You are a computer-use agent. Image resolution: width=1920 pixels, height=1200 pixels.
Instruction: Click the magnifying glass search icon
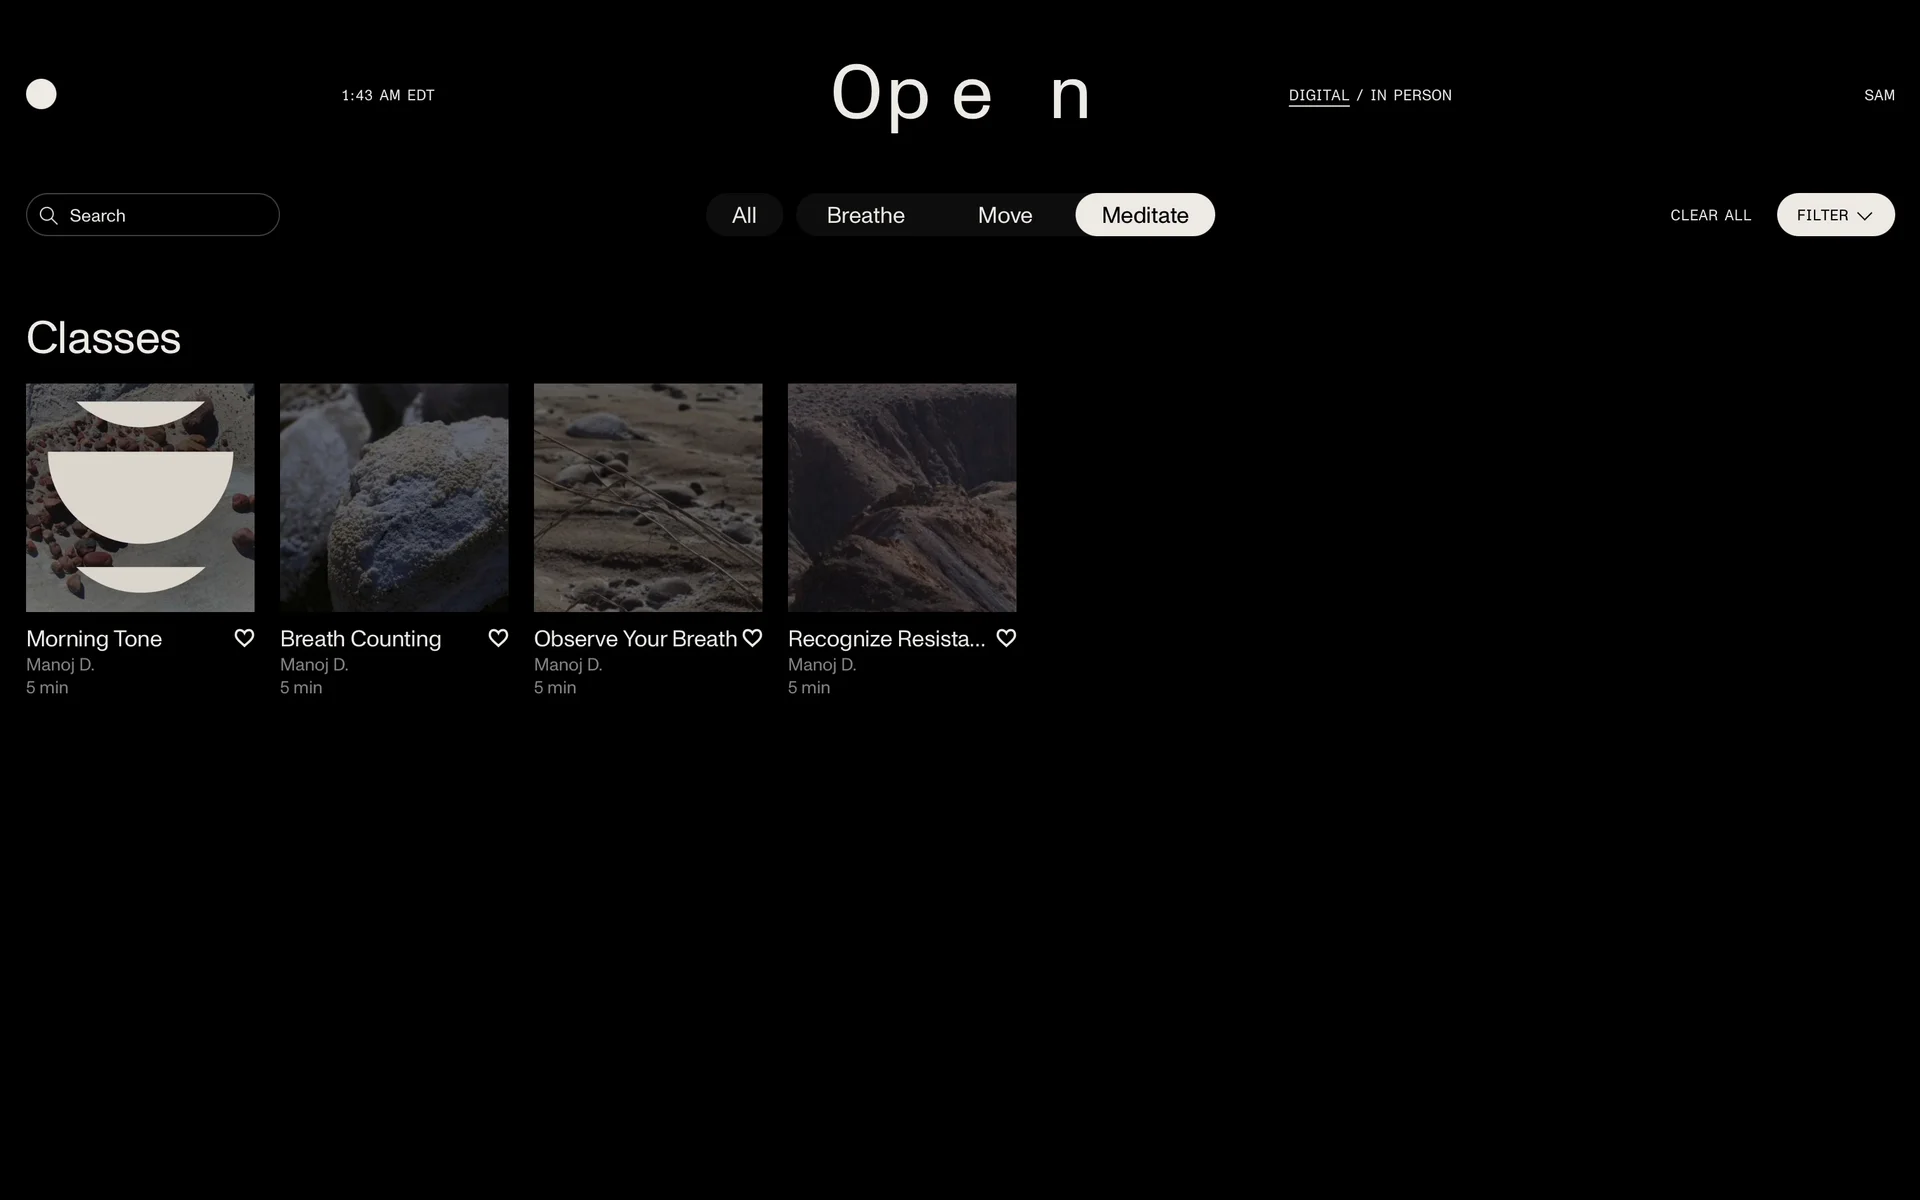tap(48, 215)
